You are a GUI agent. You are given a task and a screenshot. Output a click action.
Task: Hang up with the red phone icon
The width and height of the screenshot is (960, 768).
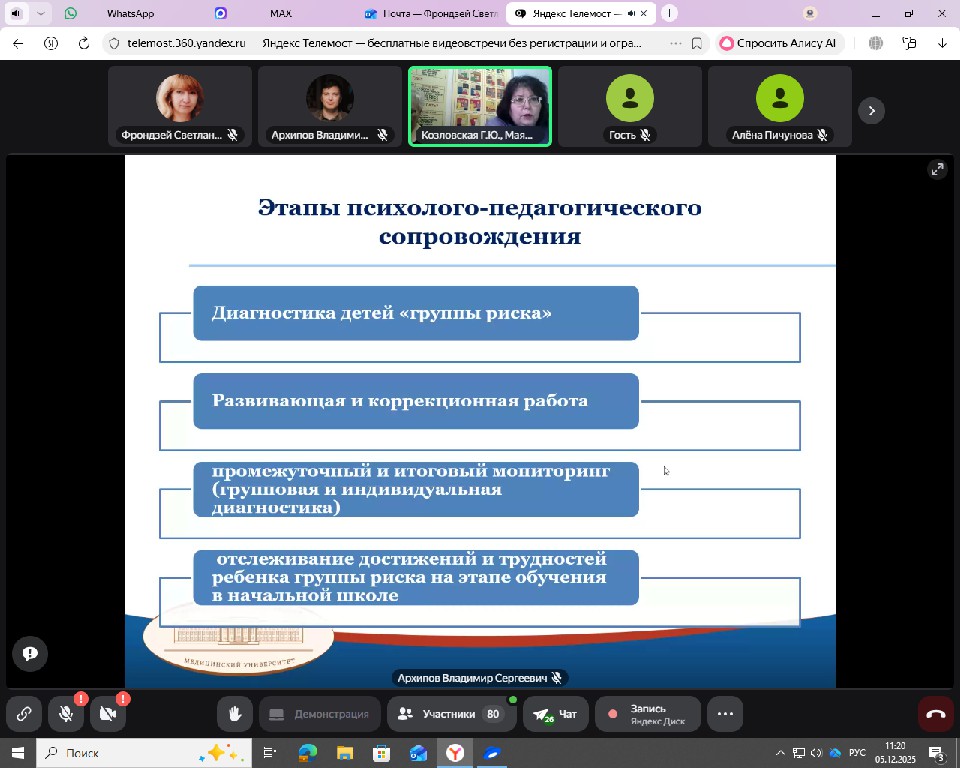point(936,714)
